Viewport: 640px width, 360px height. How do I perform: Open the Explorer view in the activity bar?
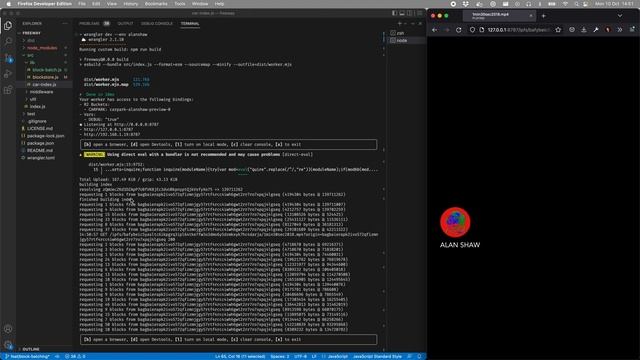tap(8, 26)
